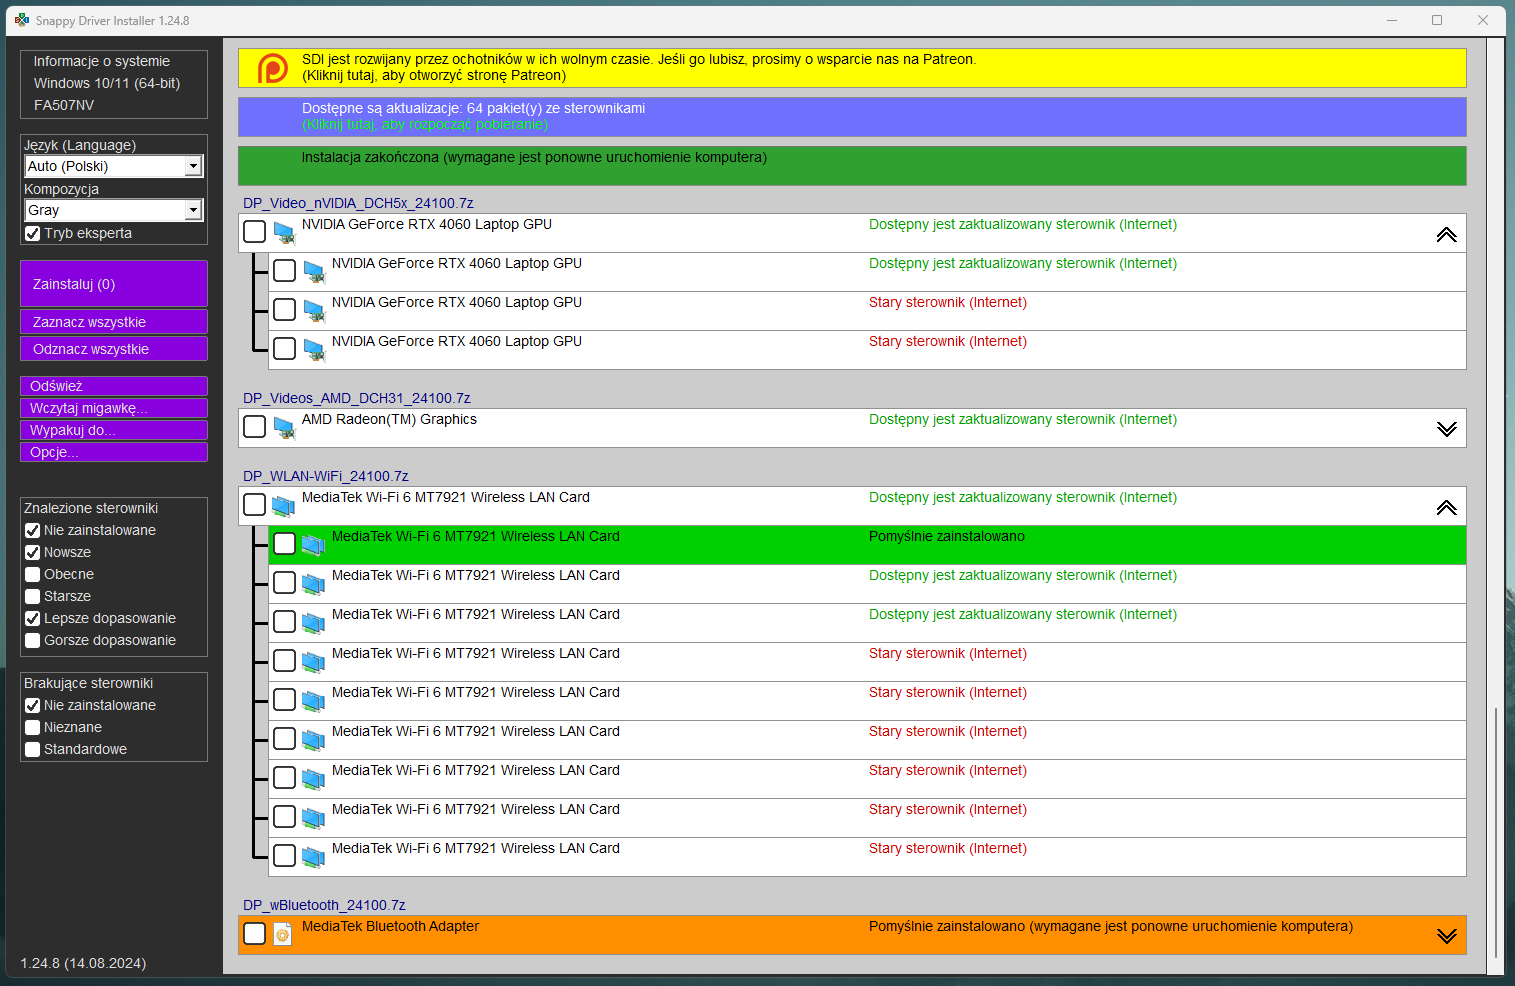Viewport: 1515px width, 986px height.
Task: Click the top NVIDIA GeForce RTX 4060 device icon
Action: [284, 233]
